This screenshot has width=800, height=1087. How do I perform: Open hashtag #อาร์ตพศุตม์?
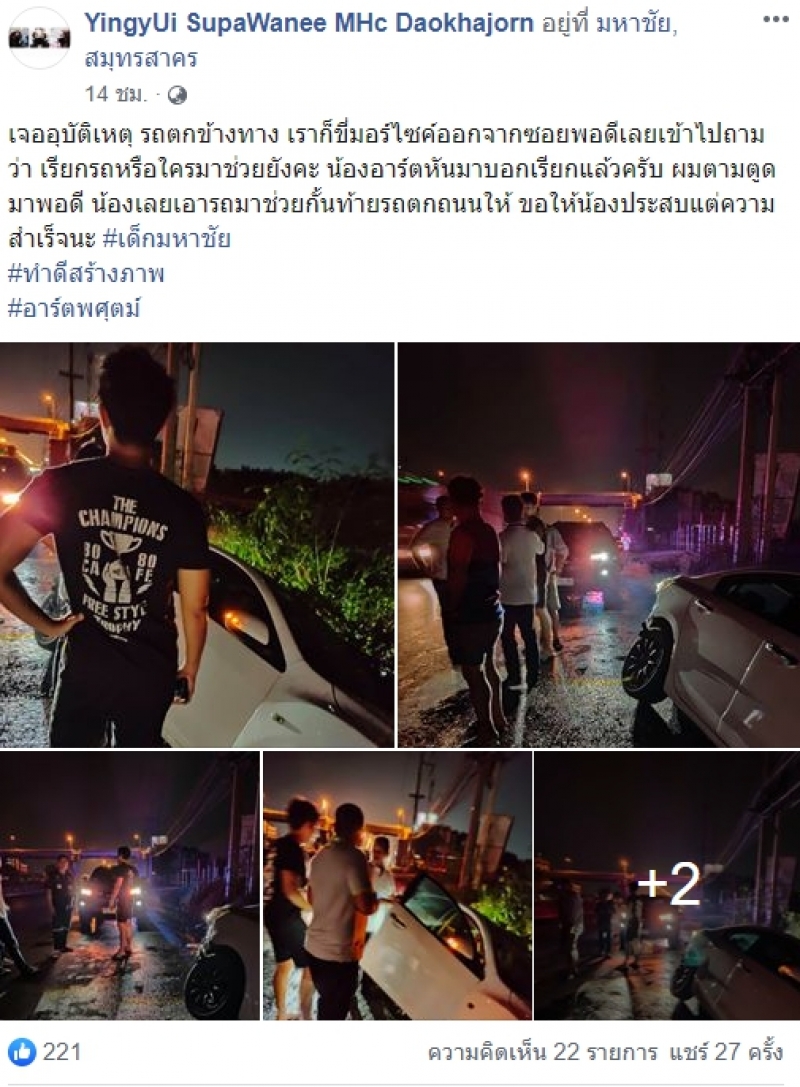pyautogui.click(x=74, y=308)
